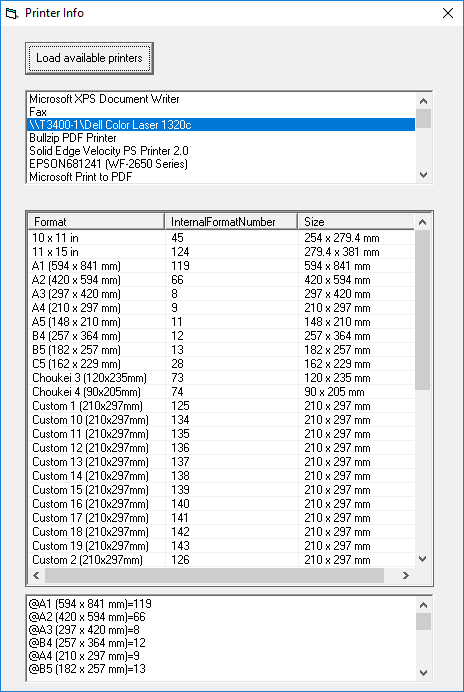Click format table scroll left arrow
464x692 pixels.
[x=36, y=575]
